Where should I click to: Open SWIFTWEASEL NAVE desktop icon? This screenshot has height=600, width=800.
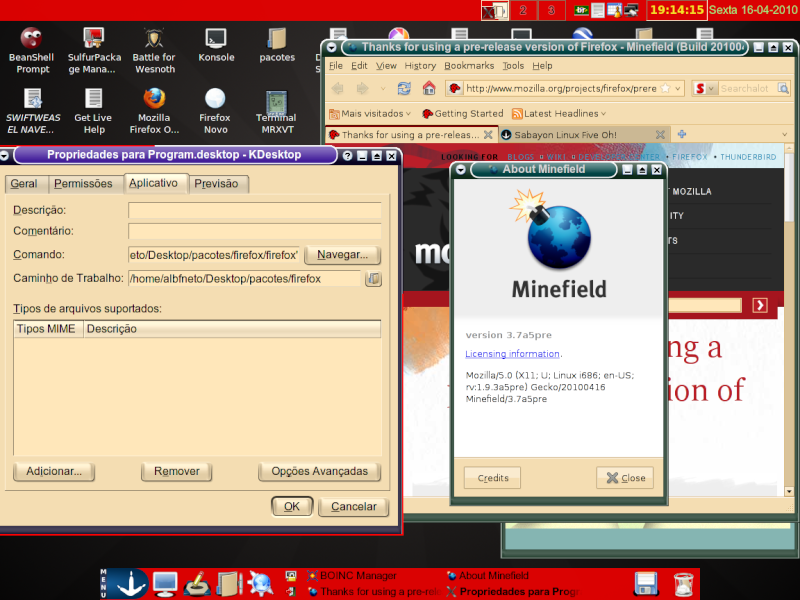tap(33, 111)
